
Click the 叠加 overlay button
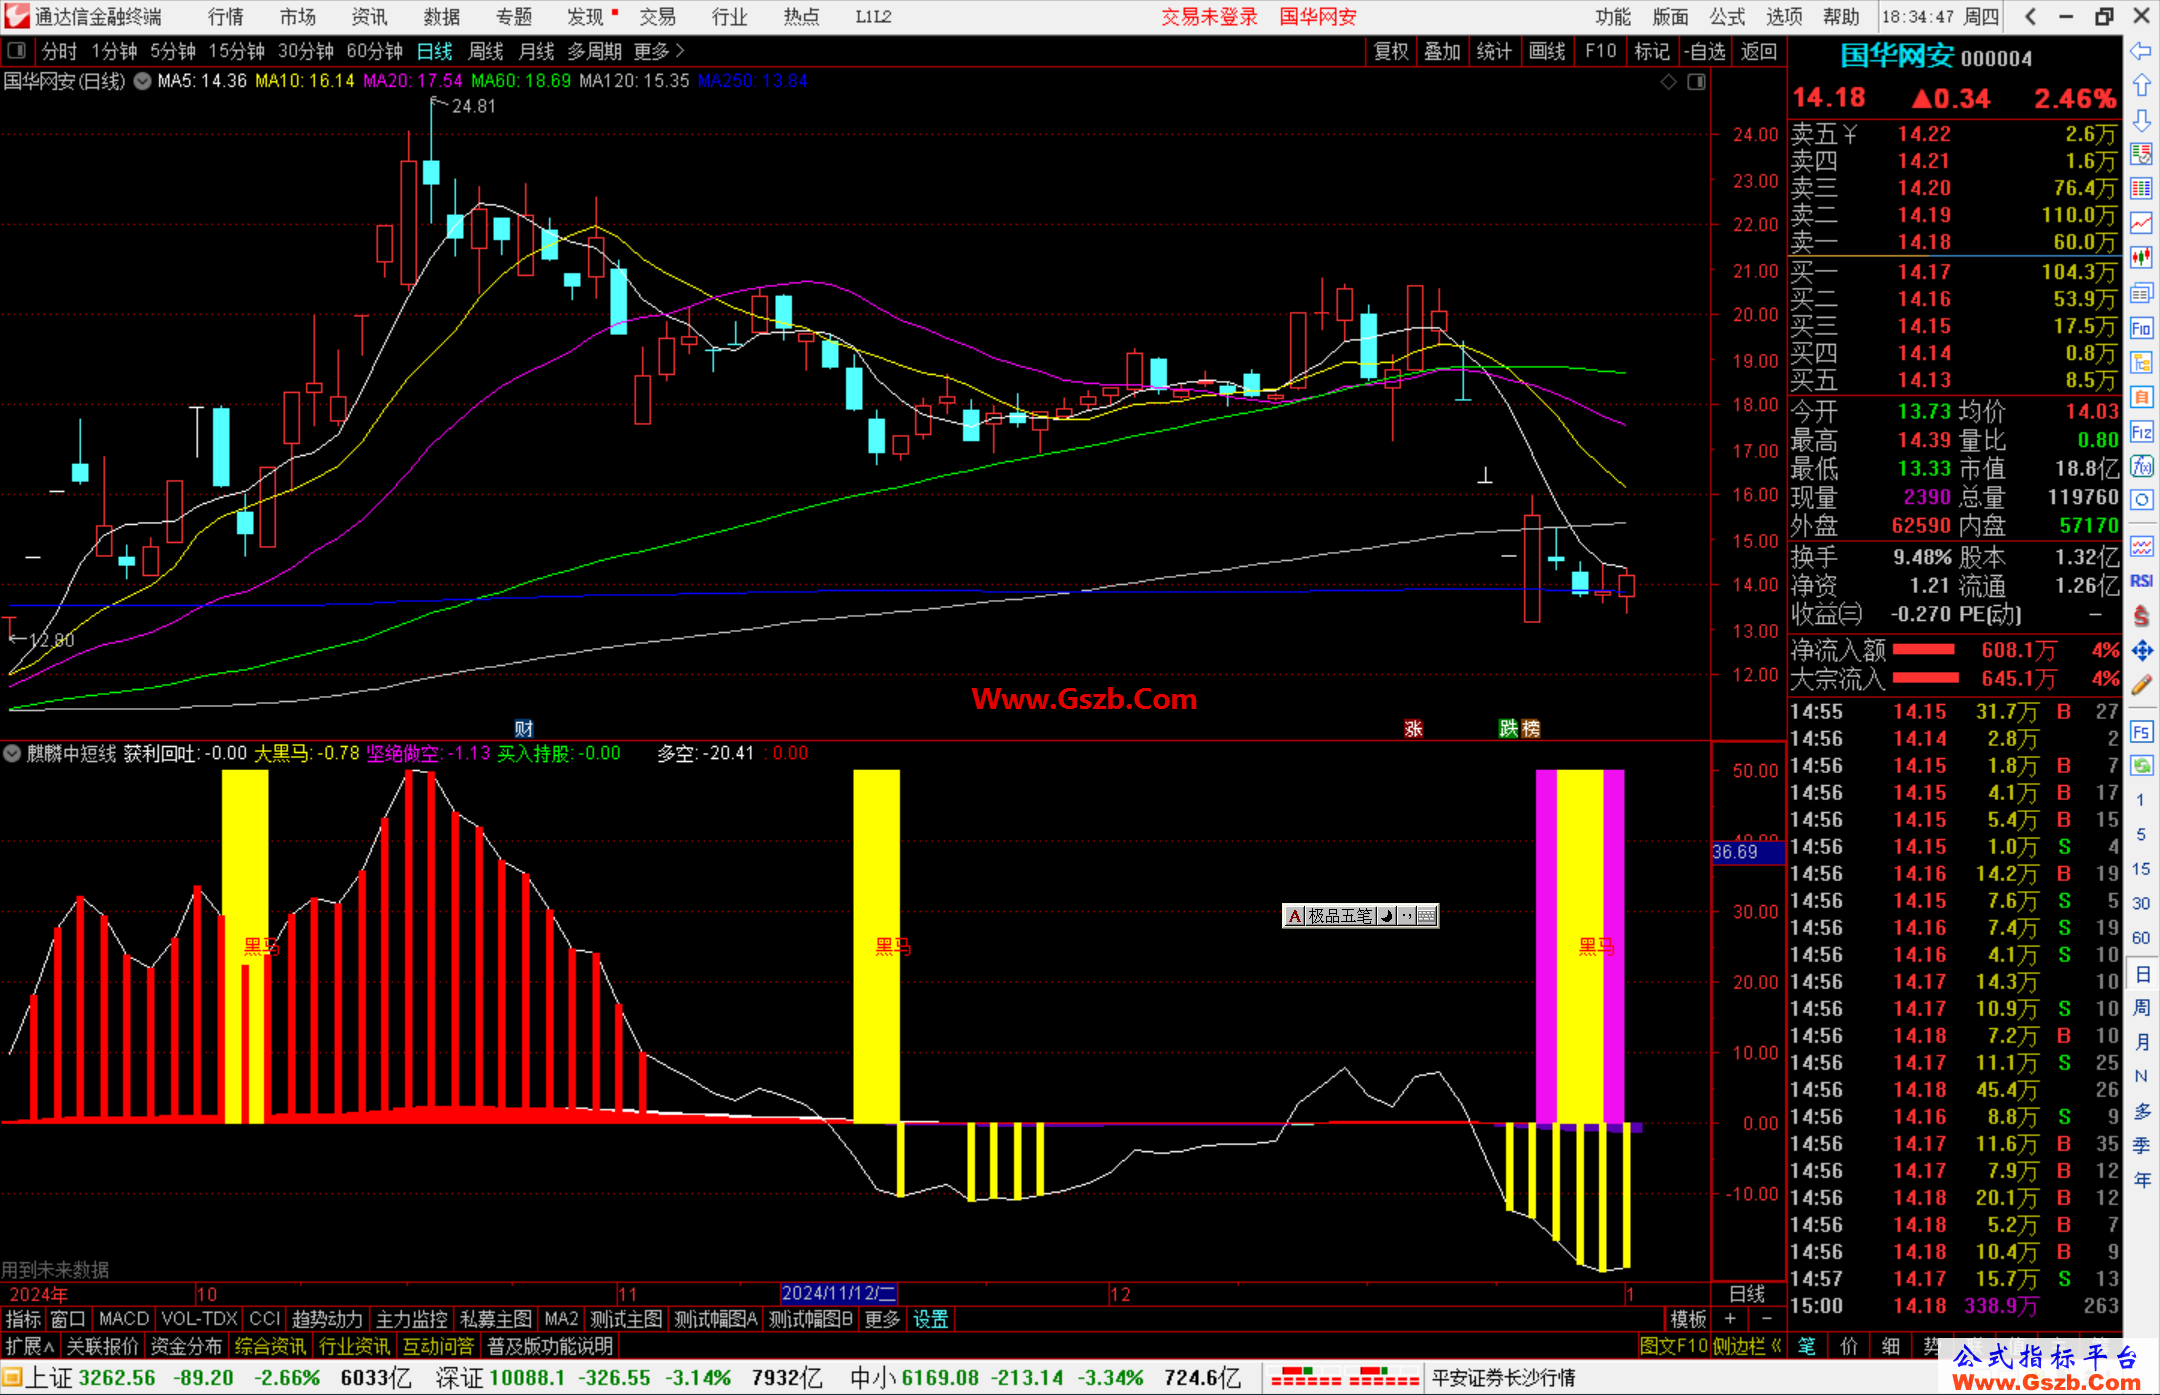tap(1442, 51)
